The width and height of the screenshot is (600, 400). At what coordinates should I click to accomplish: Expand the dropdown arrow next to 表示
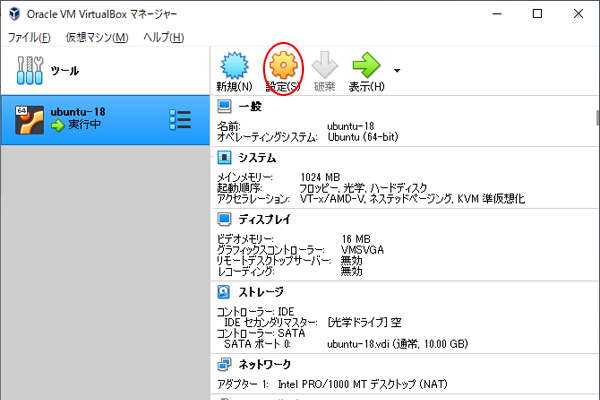coord(397,70)
